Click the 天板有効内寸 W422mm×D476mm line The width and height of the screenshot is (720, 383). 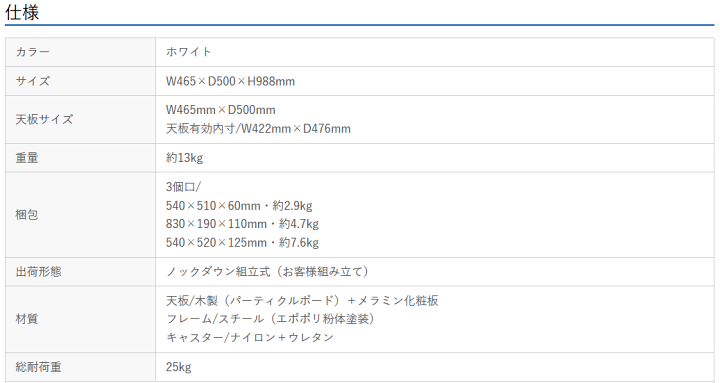coord(258,129)
